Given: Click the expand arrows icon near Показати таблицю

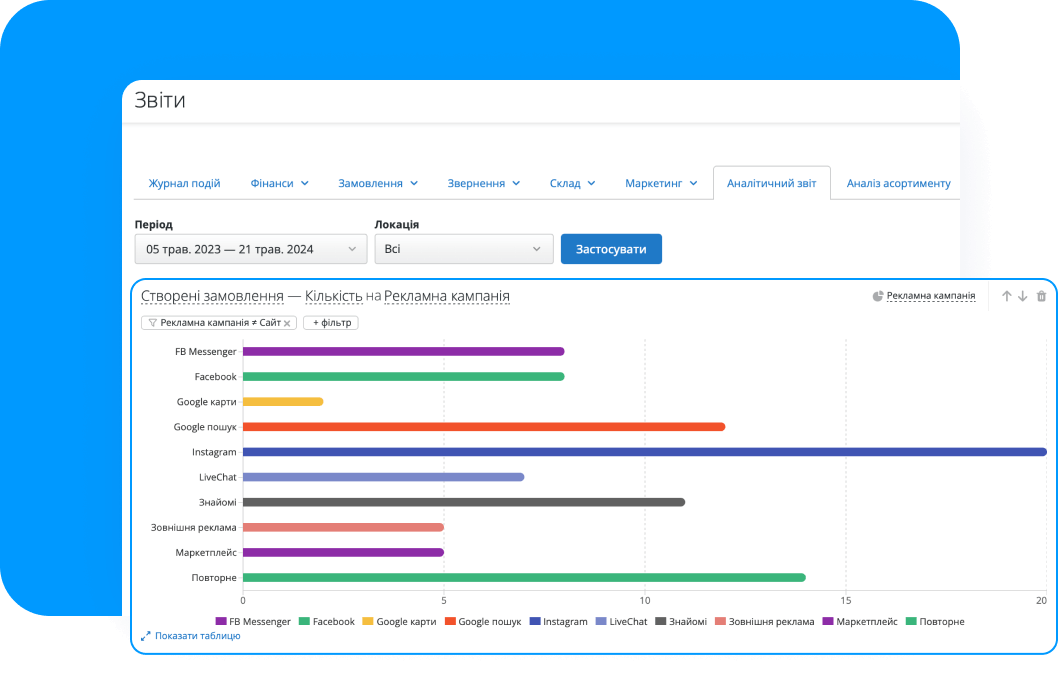Looking at the screenshot, I should point(146,635).
